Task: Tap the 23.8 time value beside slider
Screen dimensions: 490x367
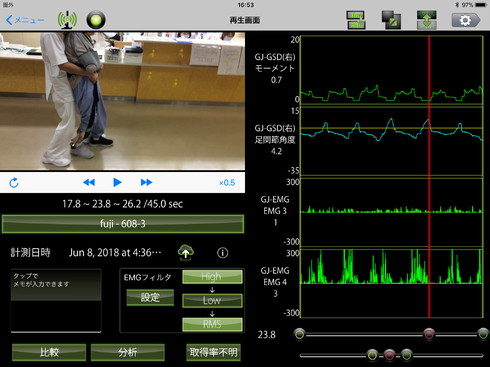Action: 267,335
